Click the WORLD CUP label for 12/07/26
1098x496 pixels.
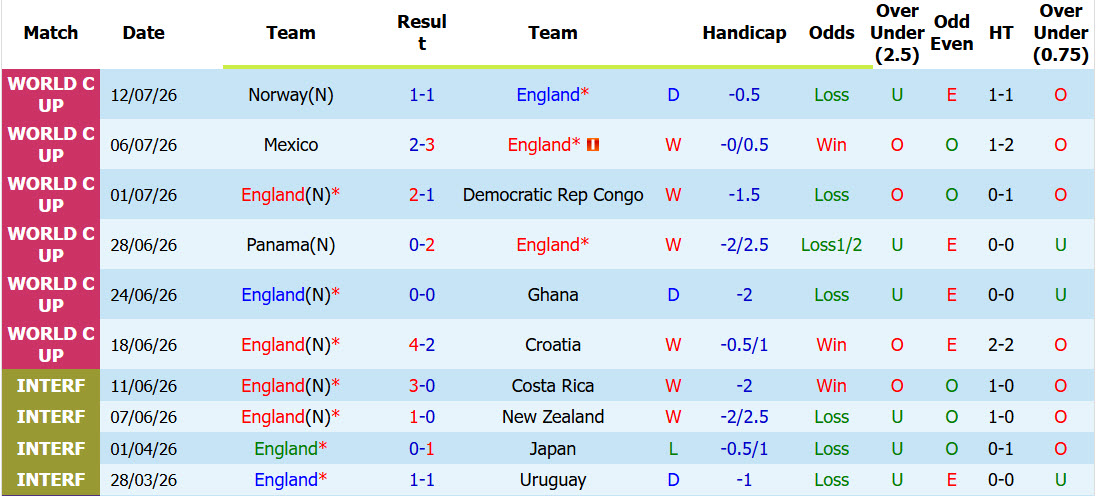50,95
